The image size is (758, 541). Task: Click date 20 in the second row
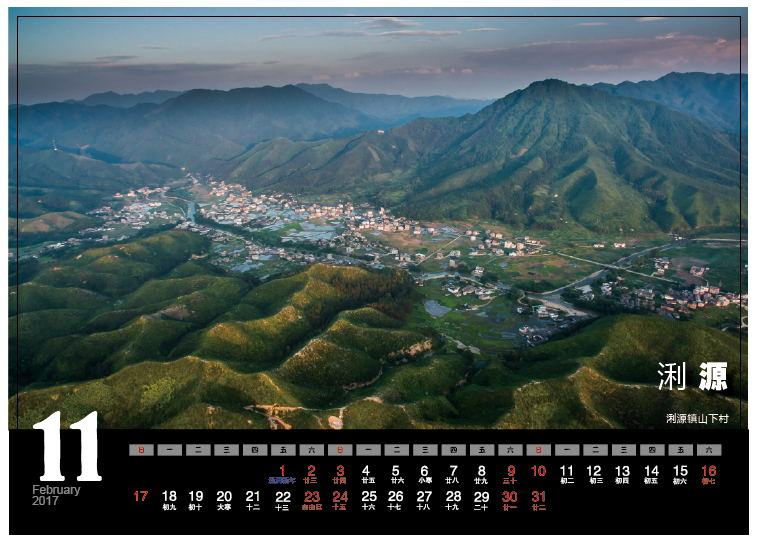[x=224, y=496]
